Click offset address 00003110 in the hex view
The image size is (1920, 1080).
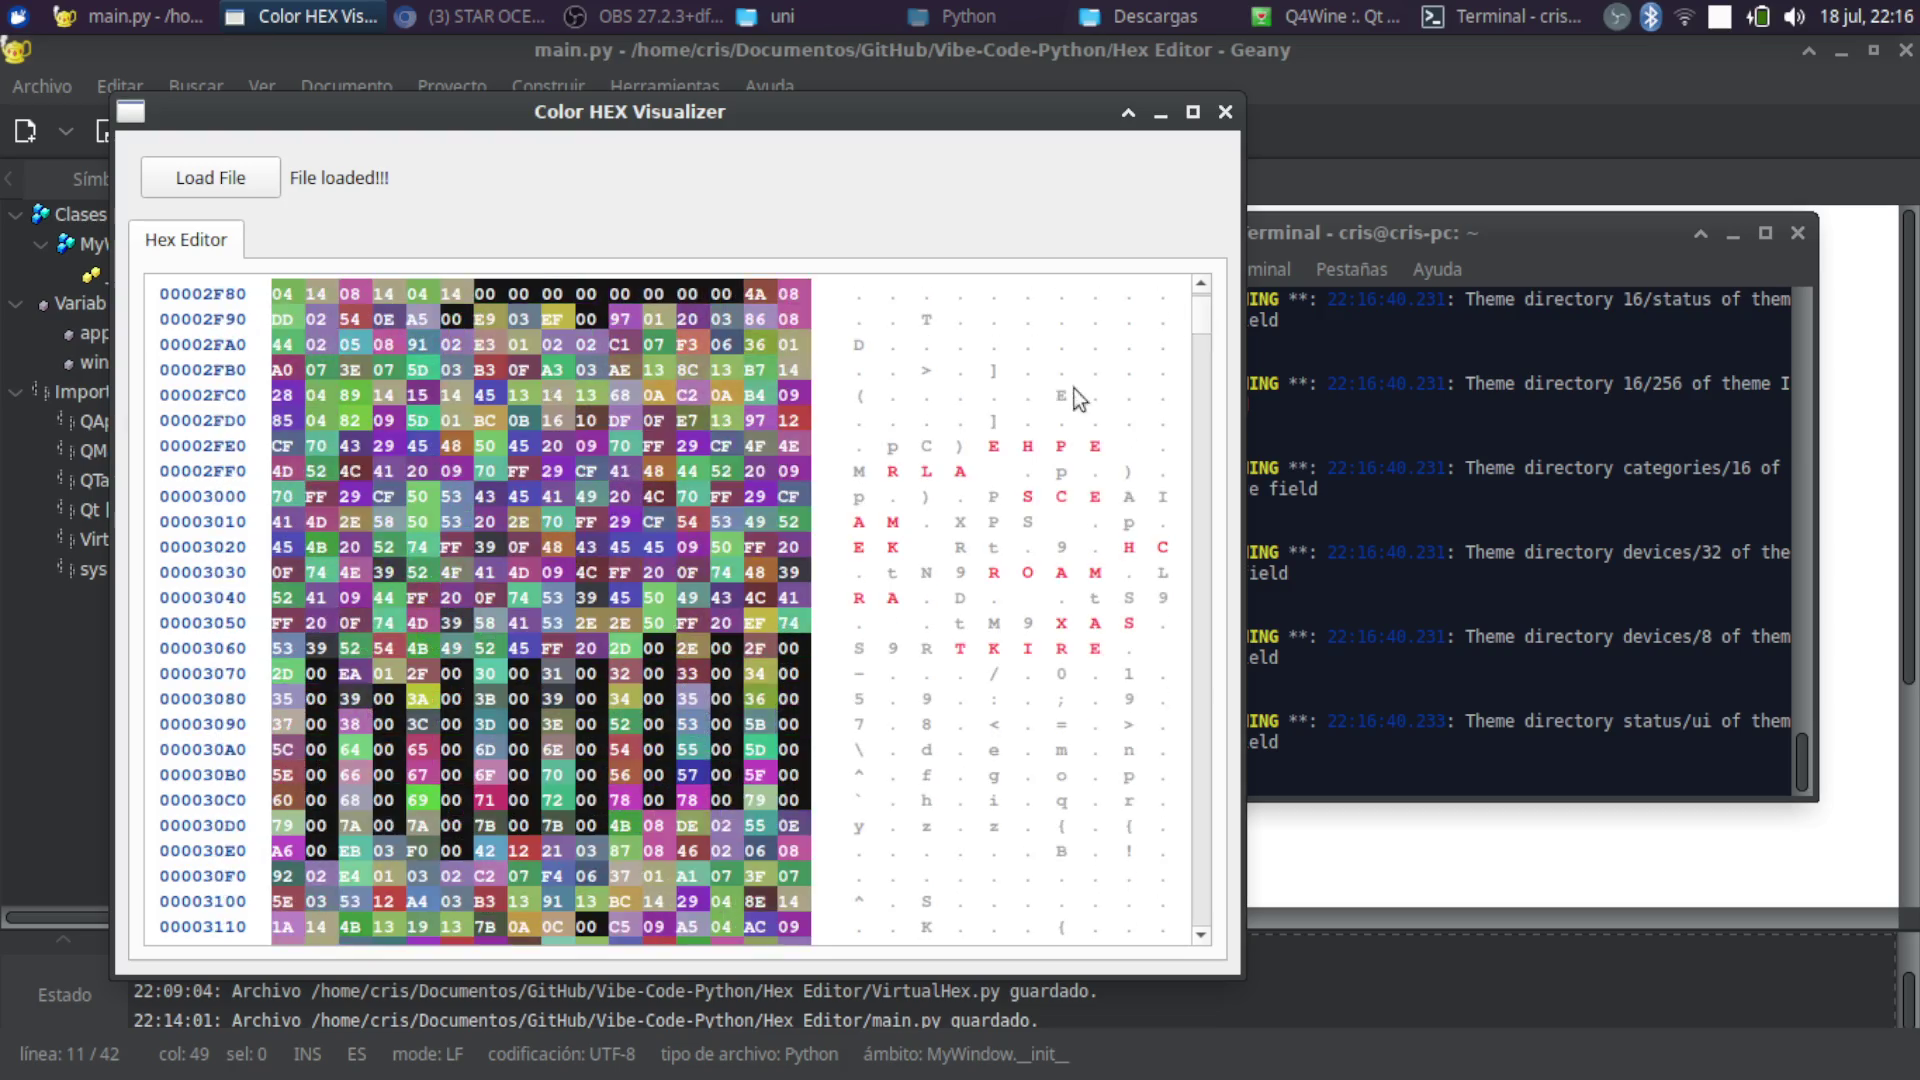pyautogui.click(x=203, y=926)
